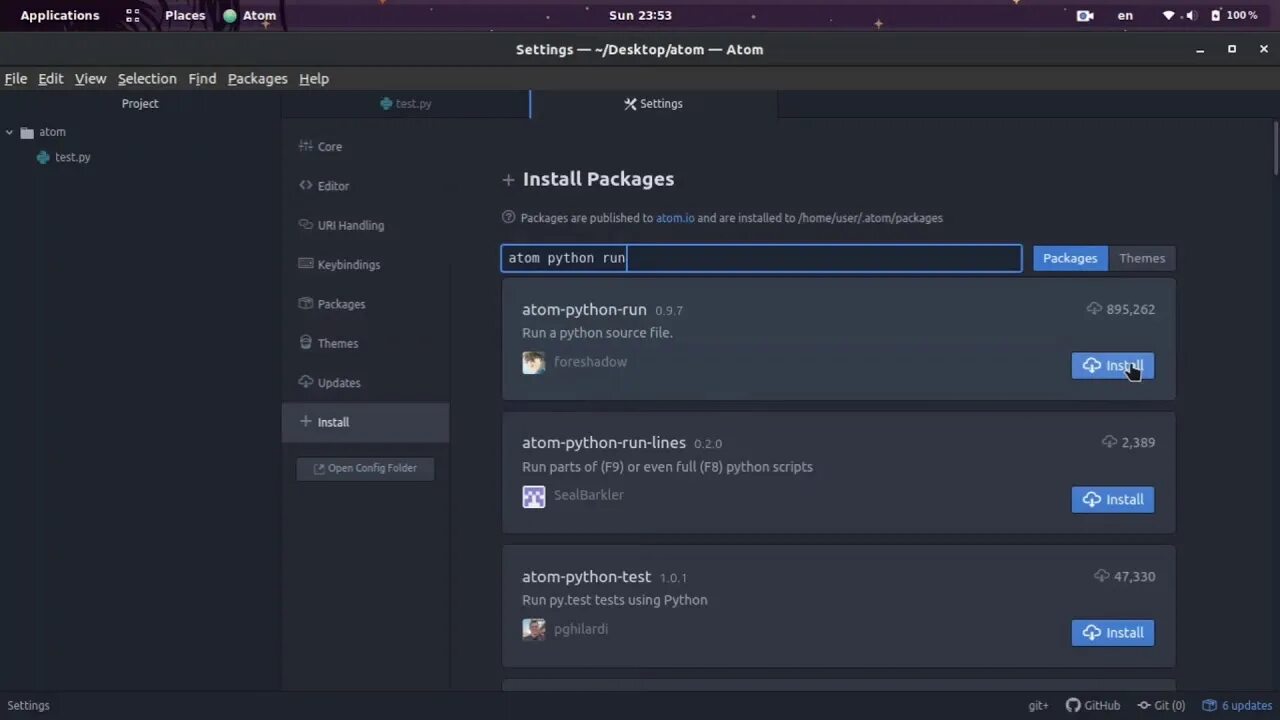Open Git panel from status bar
This screenshot has width=1280, height=720.
click(x=1161, y=705)
